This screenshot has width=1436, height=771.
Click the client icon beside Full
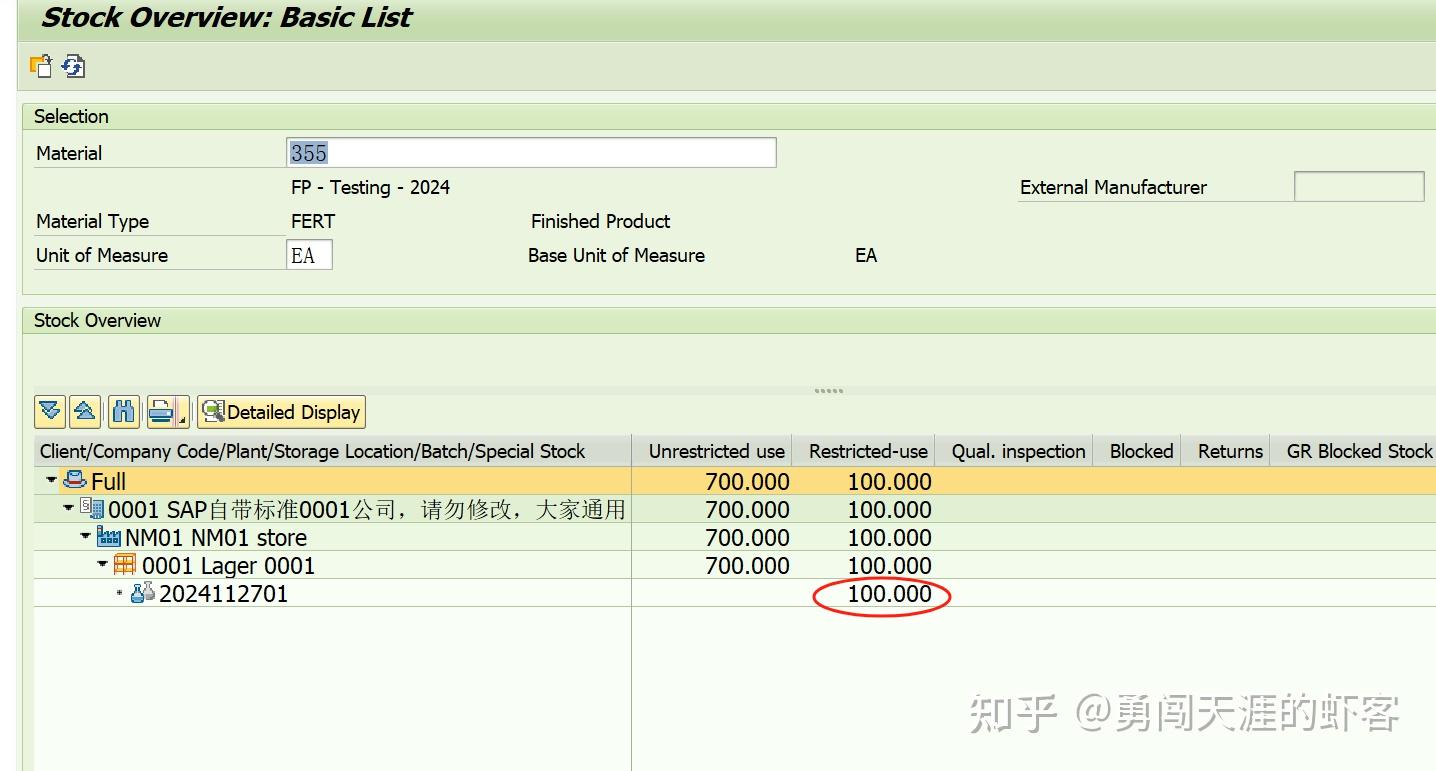[x=75, y=481]
